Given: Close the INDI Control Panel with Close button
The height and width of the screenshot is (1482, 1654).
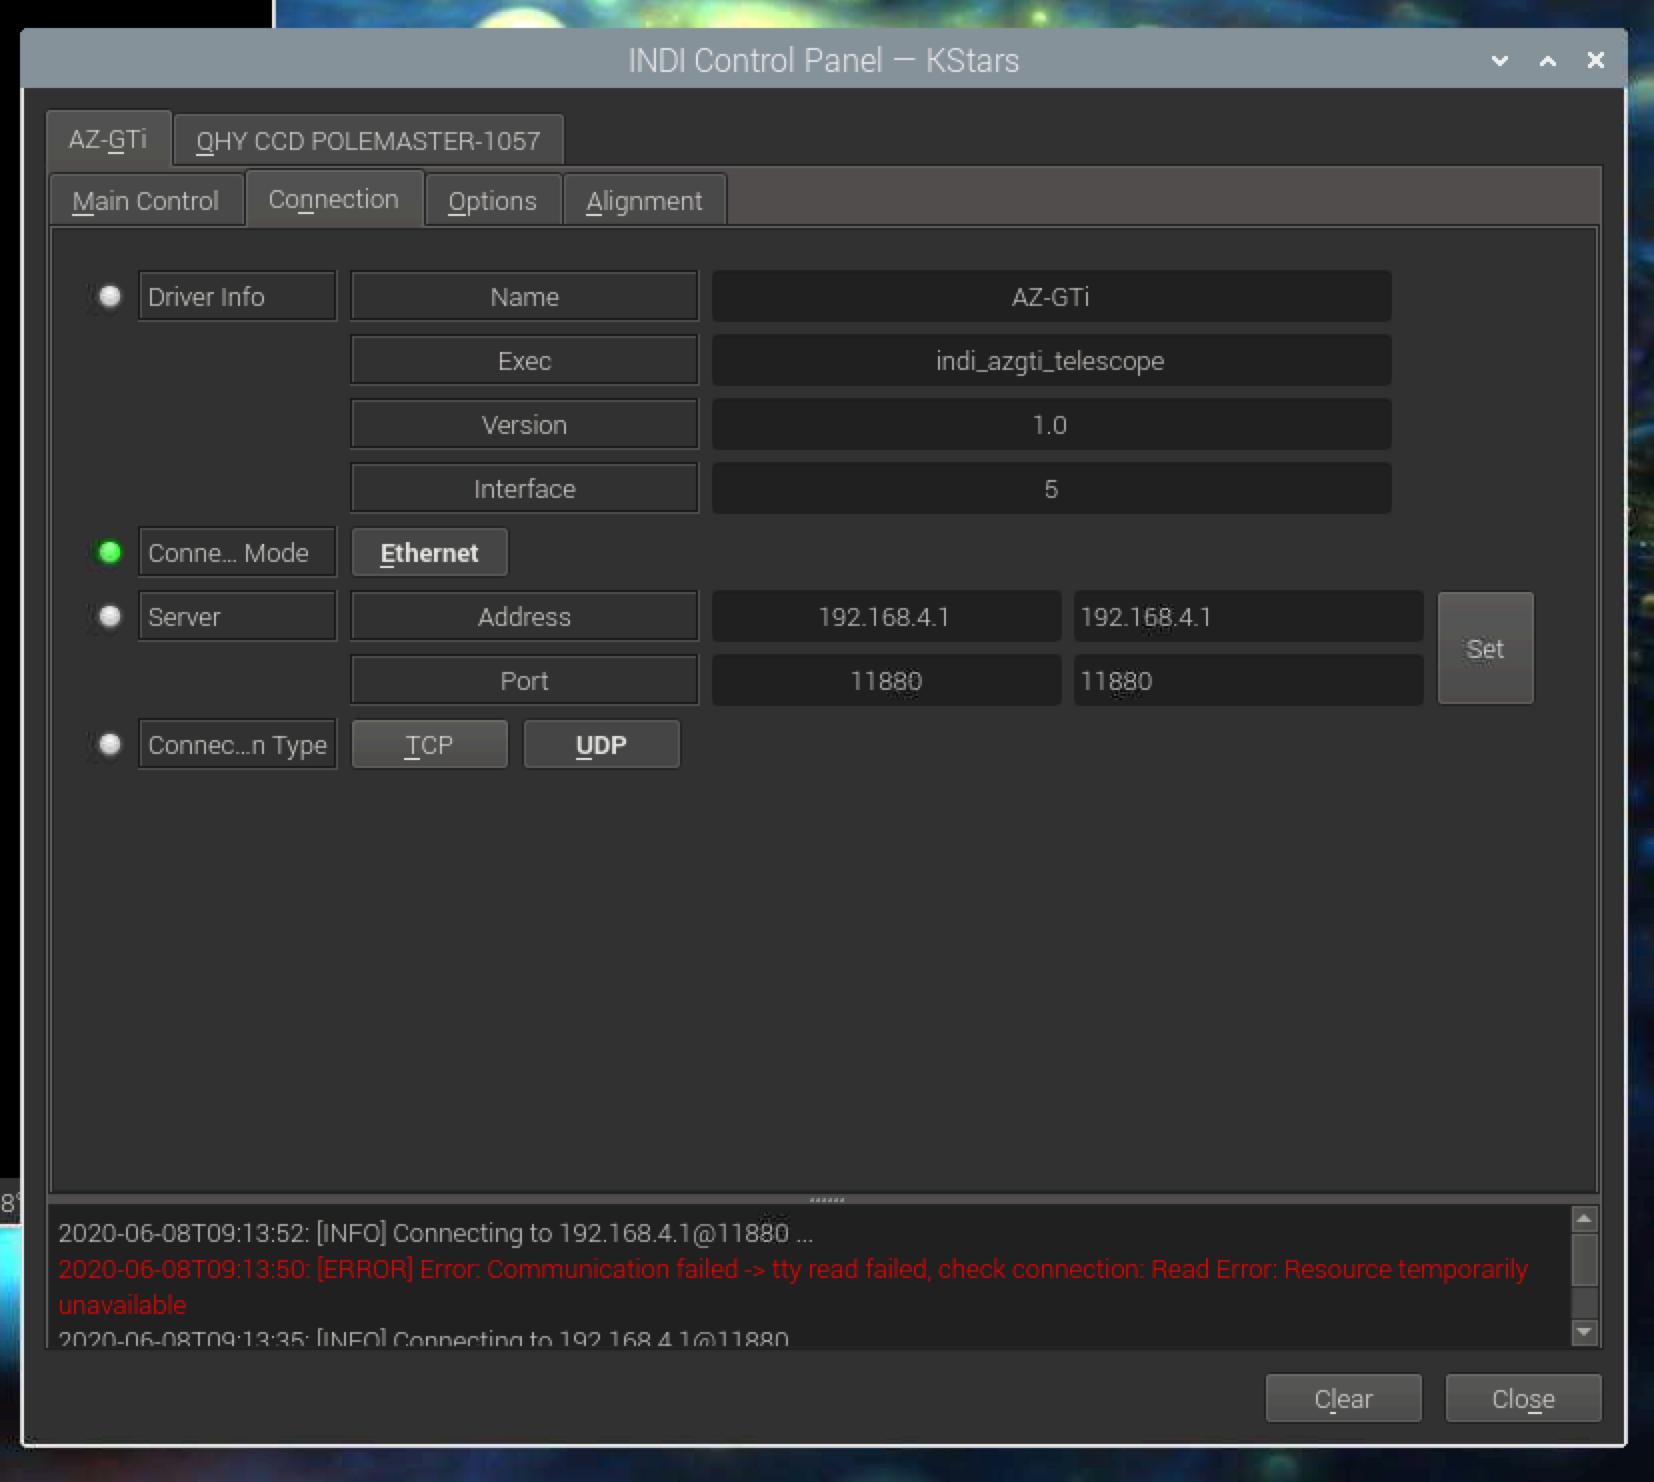Looking at the screenshot, I should pos(1523,1398).
